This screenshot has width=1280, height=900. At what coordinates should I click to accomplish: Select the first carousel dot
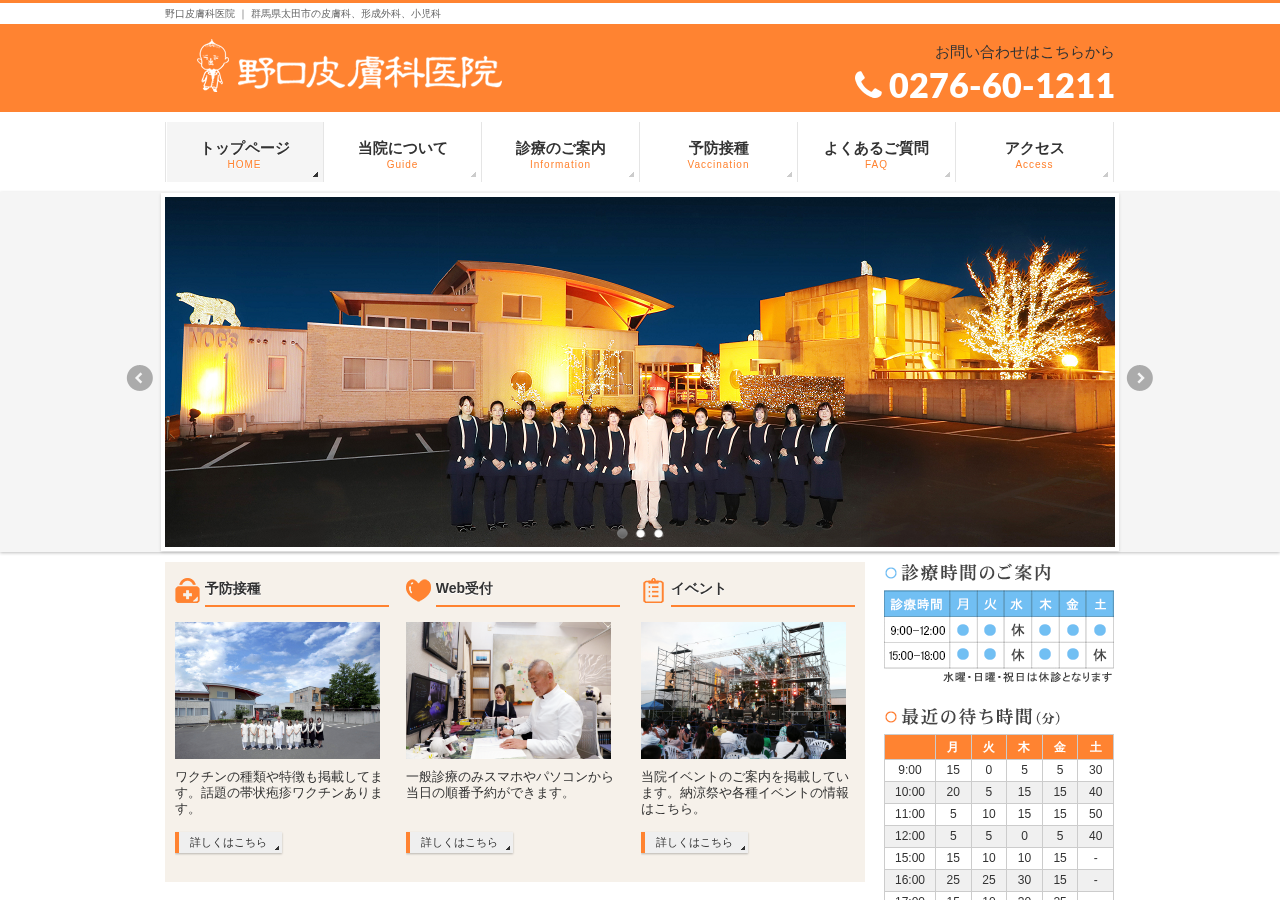coord(622,533)
